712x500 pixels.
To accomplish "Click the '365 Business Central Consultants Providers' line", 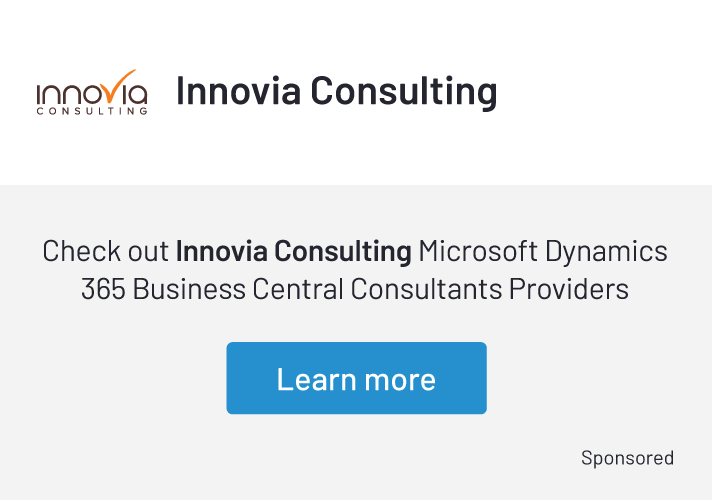I will tap(355, 289).
